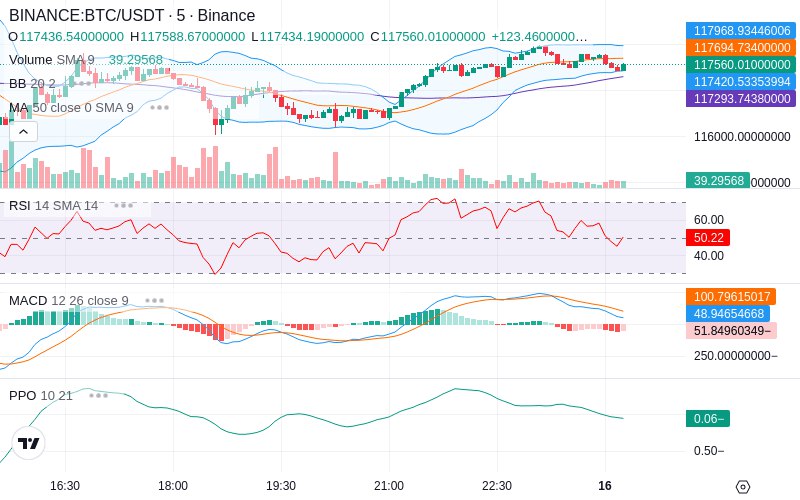Click the blue MACD value label 48.94654668

tap(728, 313)
